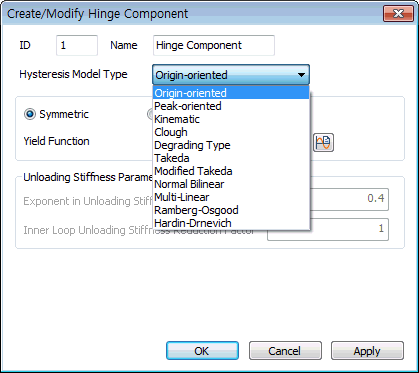The width and height of the screenshot is (419, 373).
Task: Click the Cancel button
Action: [285, 351]
